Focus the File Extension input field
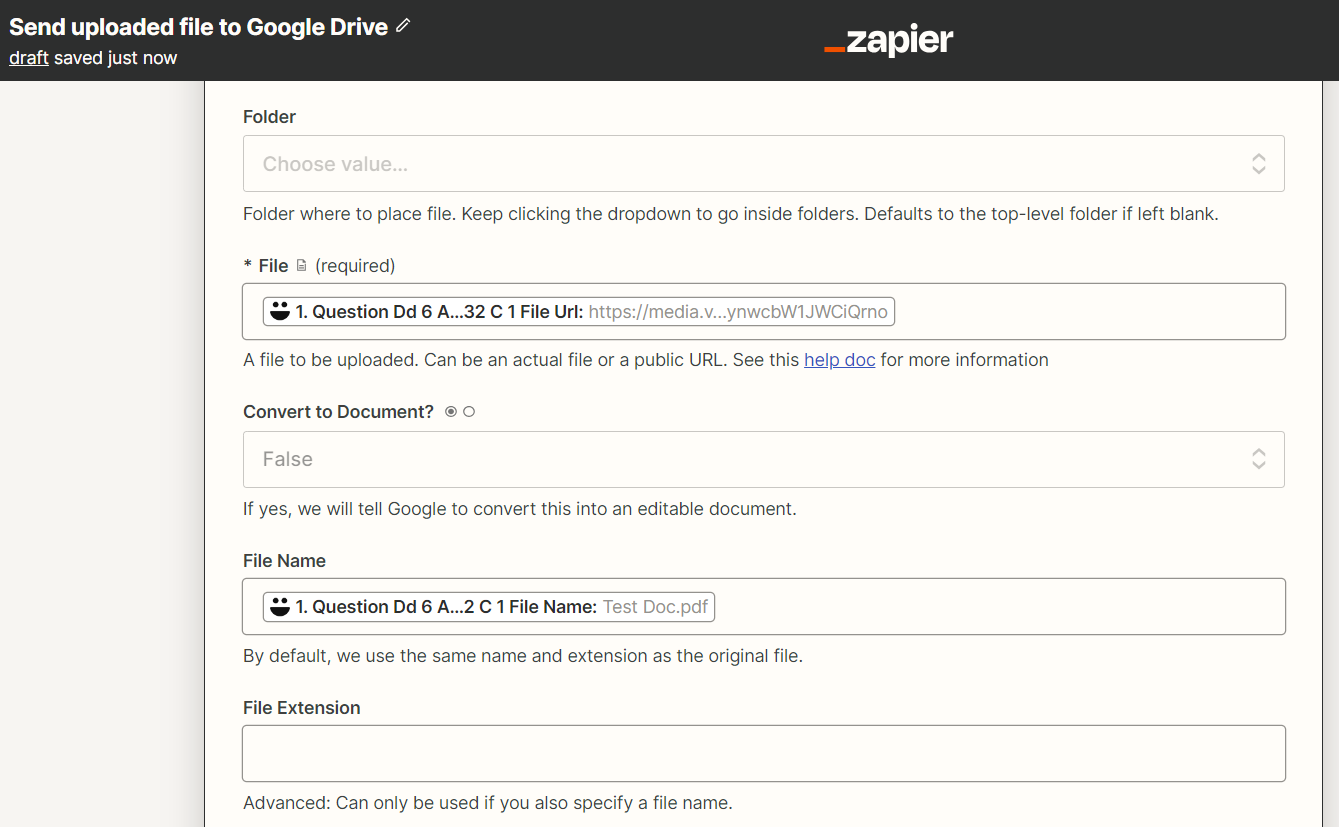The height and width of the screenshot is (827, 1339). pyautogui.click(x=763, y=753)
